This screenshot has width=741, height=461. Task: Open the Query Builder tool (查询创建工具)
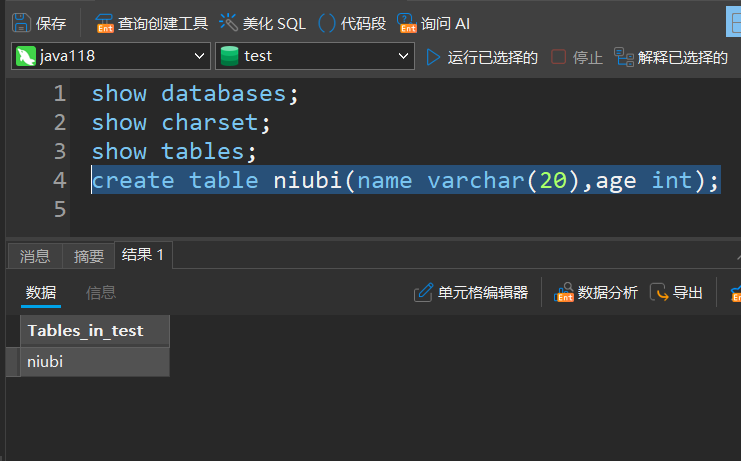(151, 23)
